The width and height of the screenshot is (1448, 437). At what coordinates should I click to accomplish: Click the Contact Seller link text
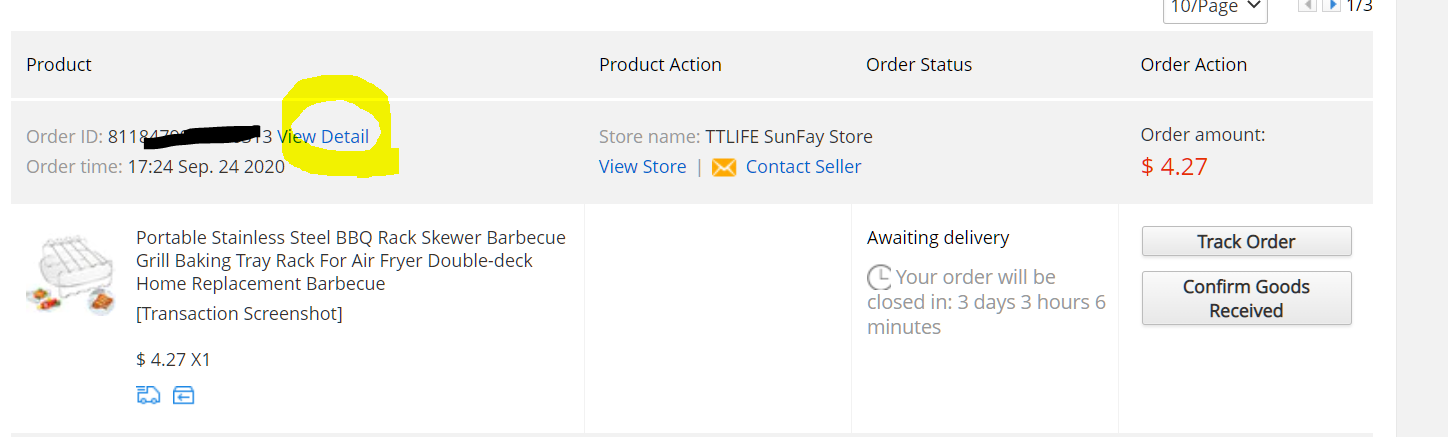(x=803, y=167)
